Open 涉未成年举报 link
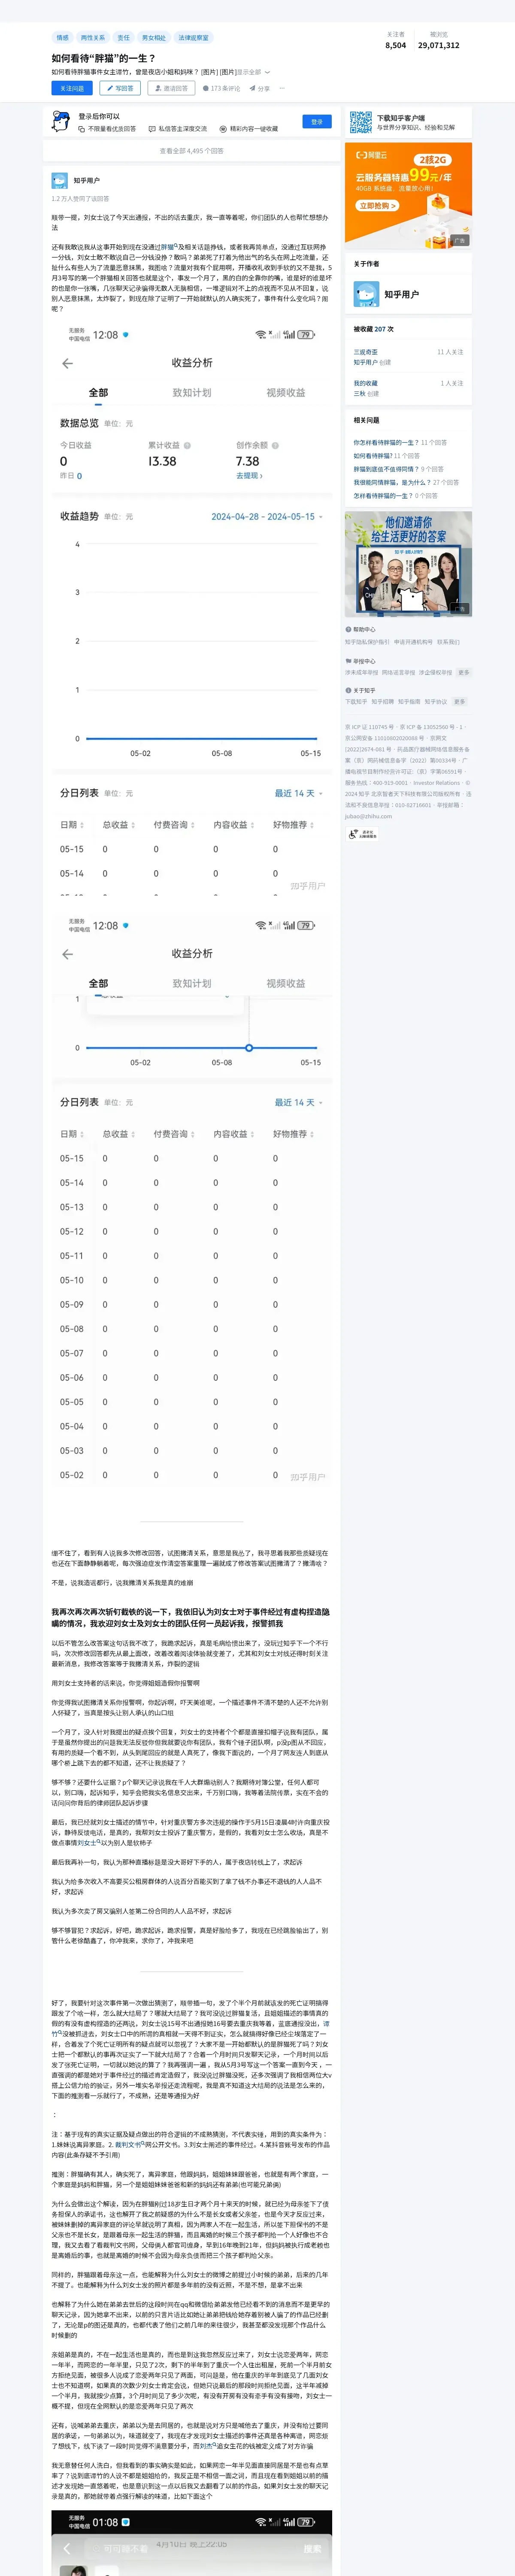Screen dimensions: 515x2576 tap(361, 673)
